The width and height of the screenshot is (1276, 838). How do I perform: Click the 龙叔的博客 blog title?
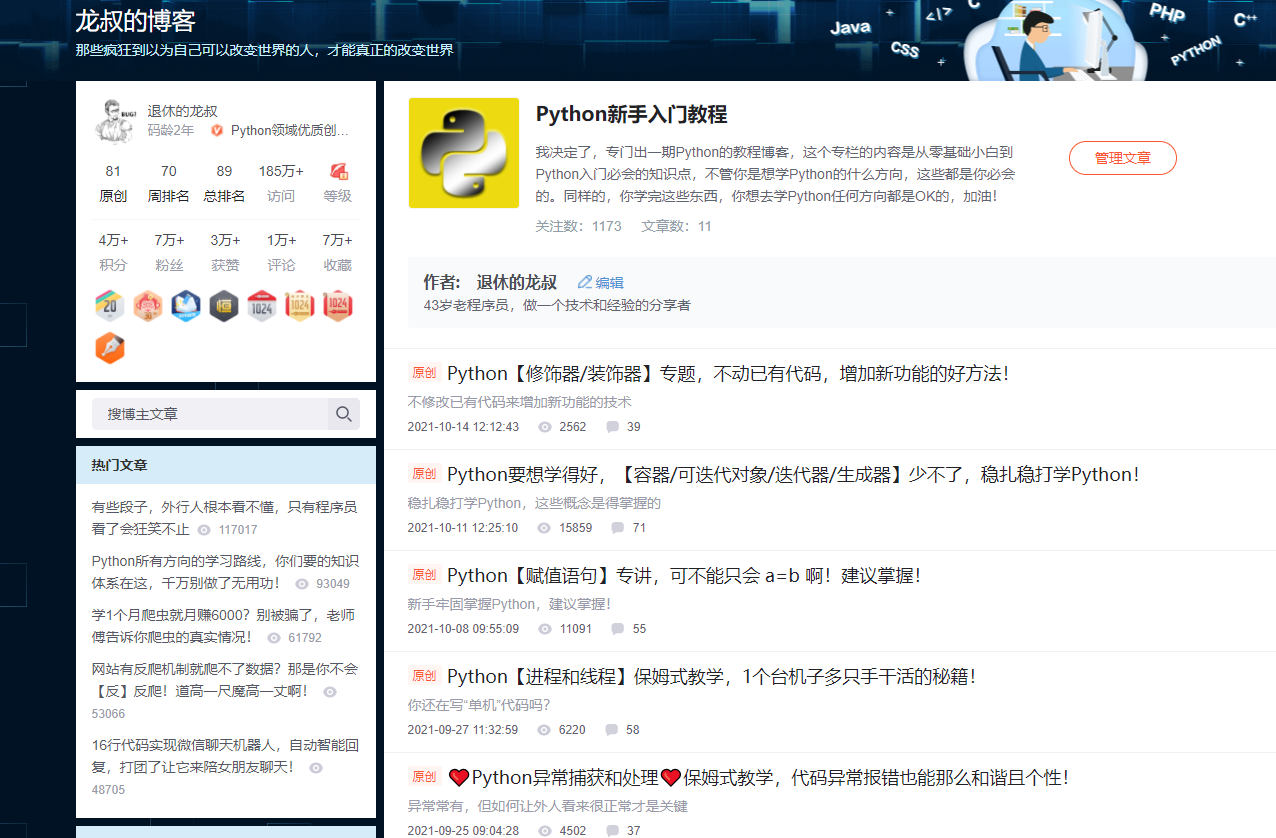pos(135,20)
